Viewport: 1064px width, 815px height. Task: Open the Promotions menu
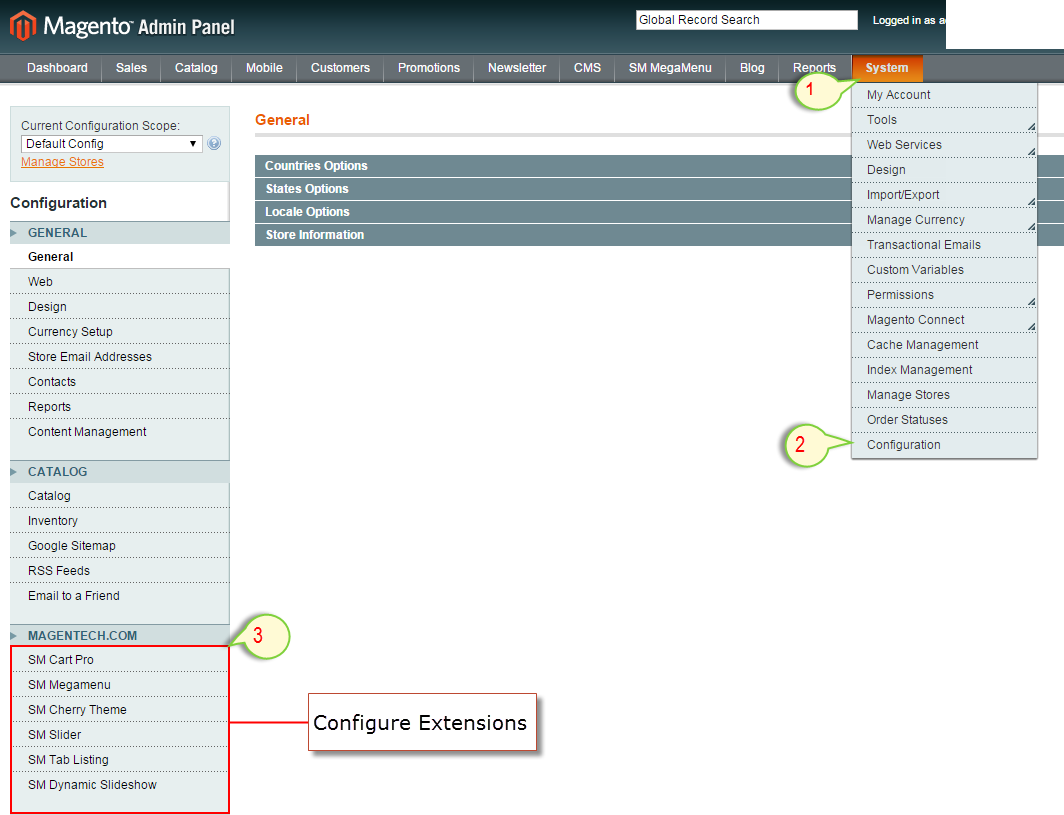coord(429,68)
